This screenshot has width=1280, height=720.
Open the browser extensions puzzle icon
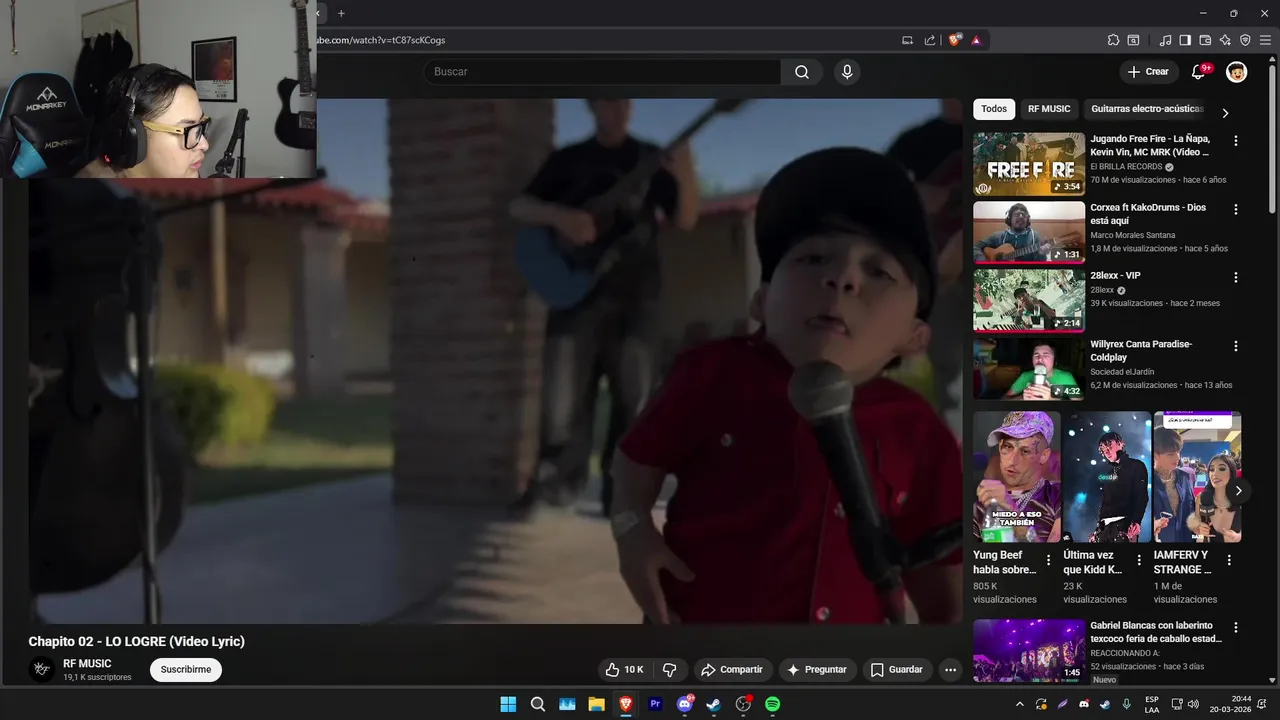point(1113,40)
